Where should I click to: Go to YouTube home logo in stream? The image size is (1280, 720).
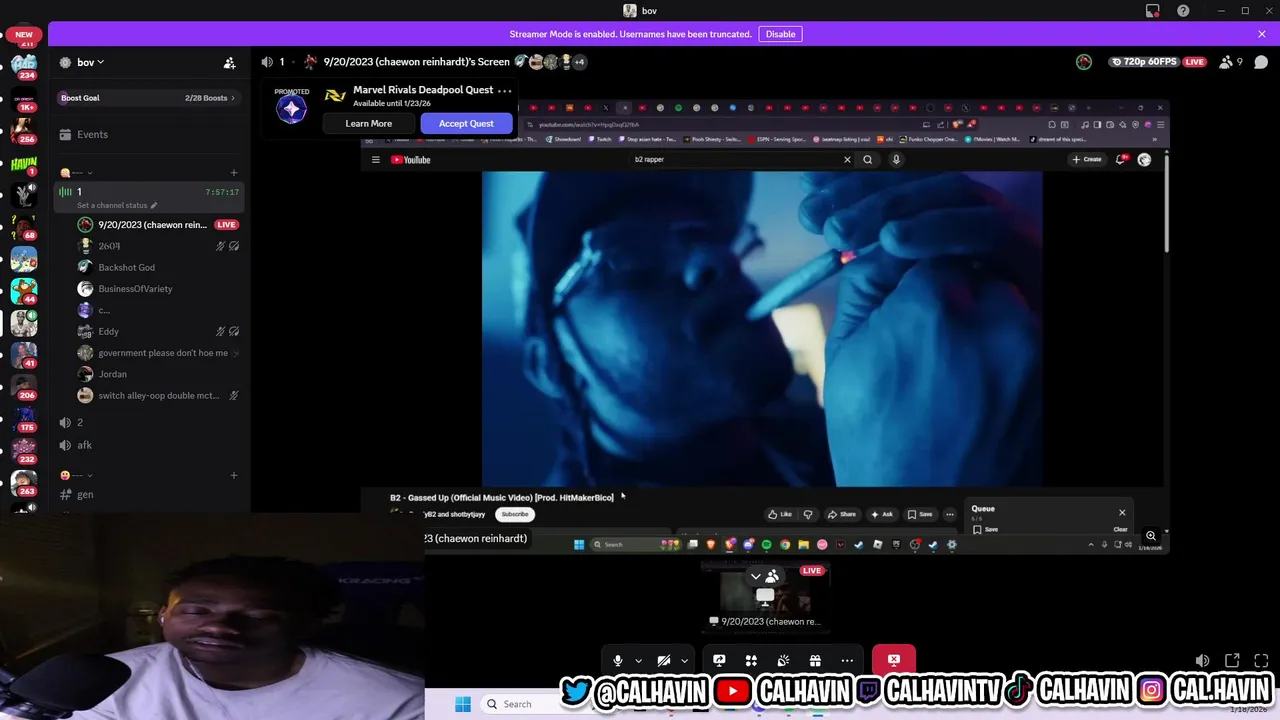point(411,160)
